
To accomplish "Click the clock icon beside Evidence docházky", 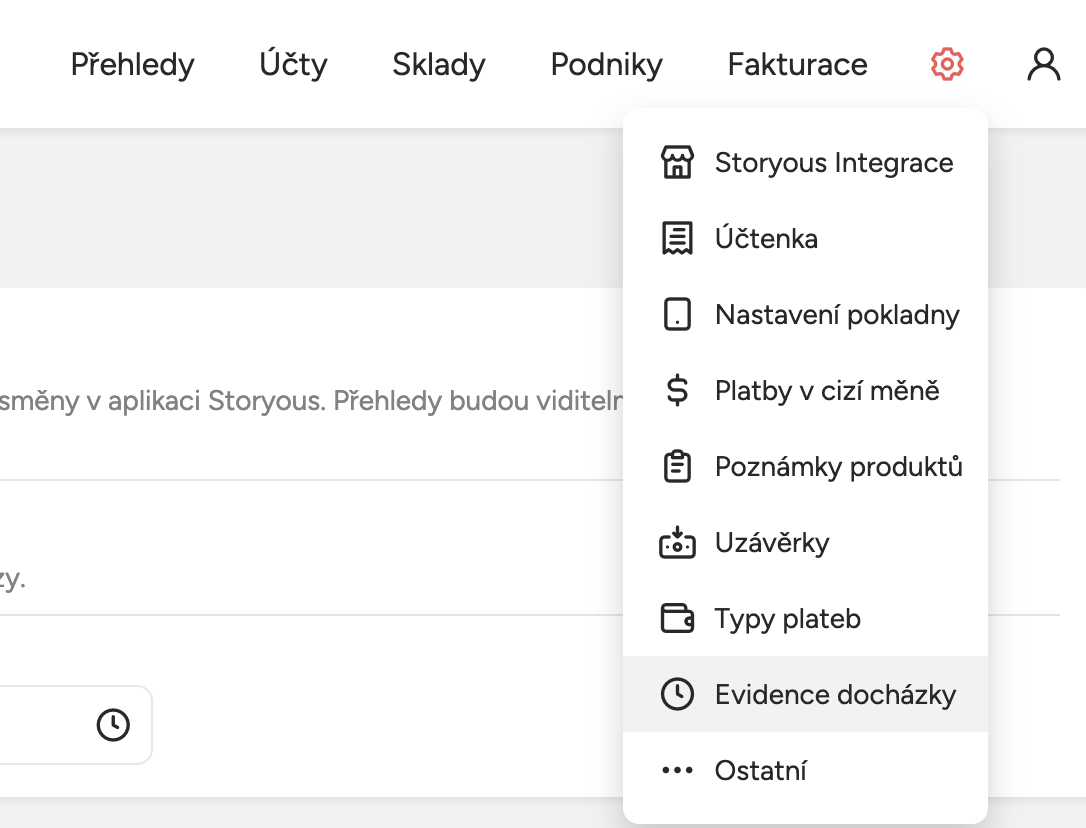I will tap(678, 694).
